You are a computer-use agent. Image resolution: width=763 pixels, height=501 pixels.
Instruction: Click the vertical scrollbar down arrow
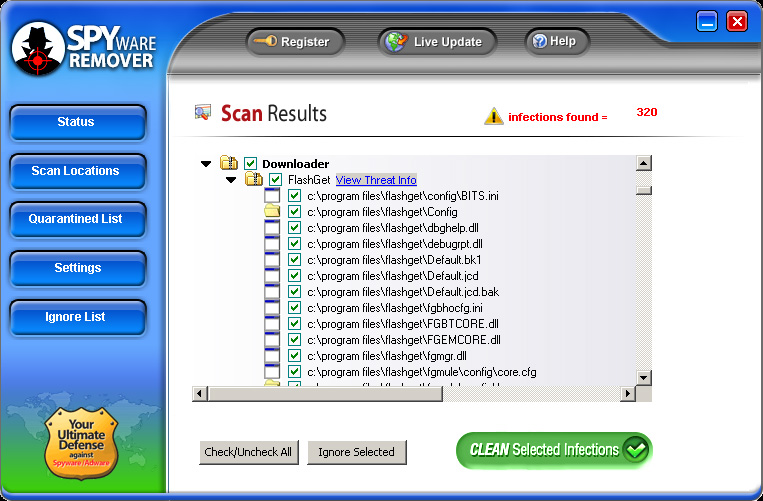[643, 377]
